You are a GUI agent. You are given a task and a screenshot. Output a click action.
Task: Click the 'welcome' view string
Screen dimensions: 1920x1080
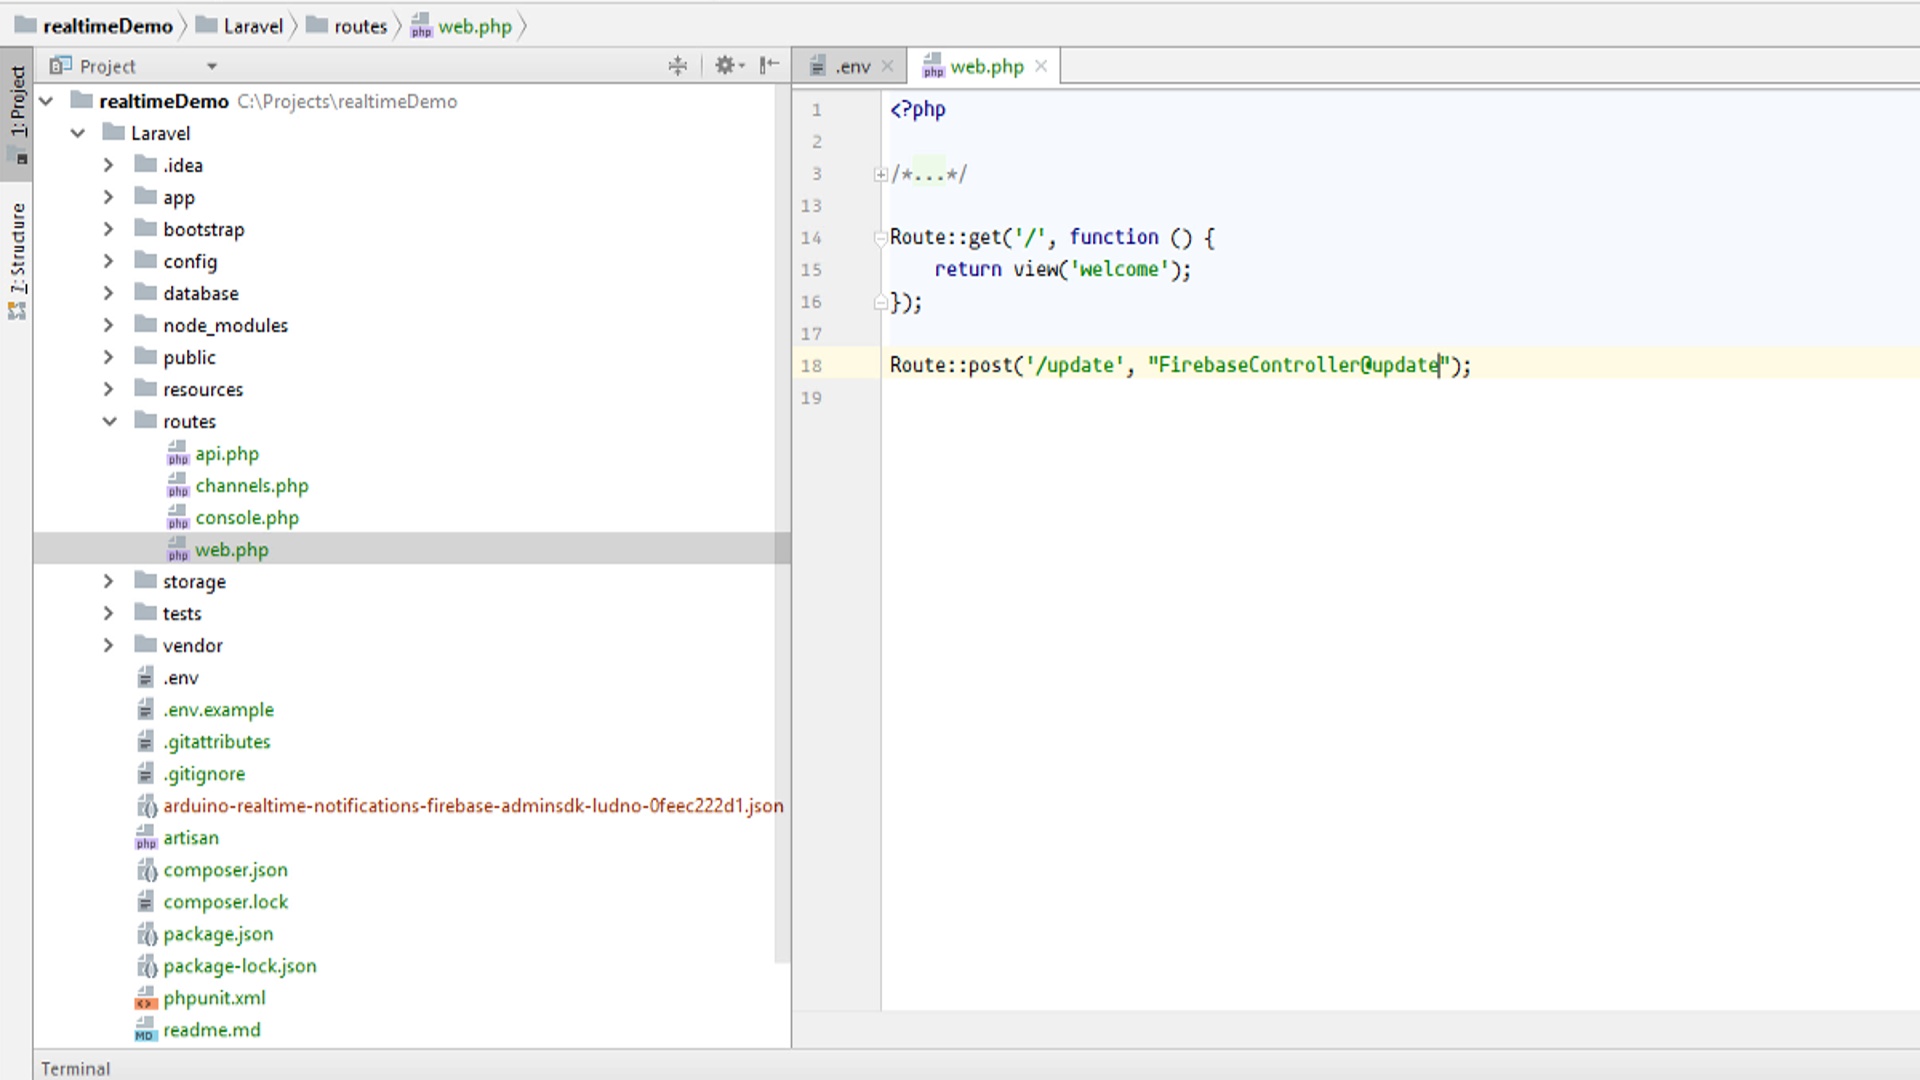(1118, 269)
